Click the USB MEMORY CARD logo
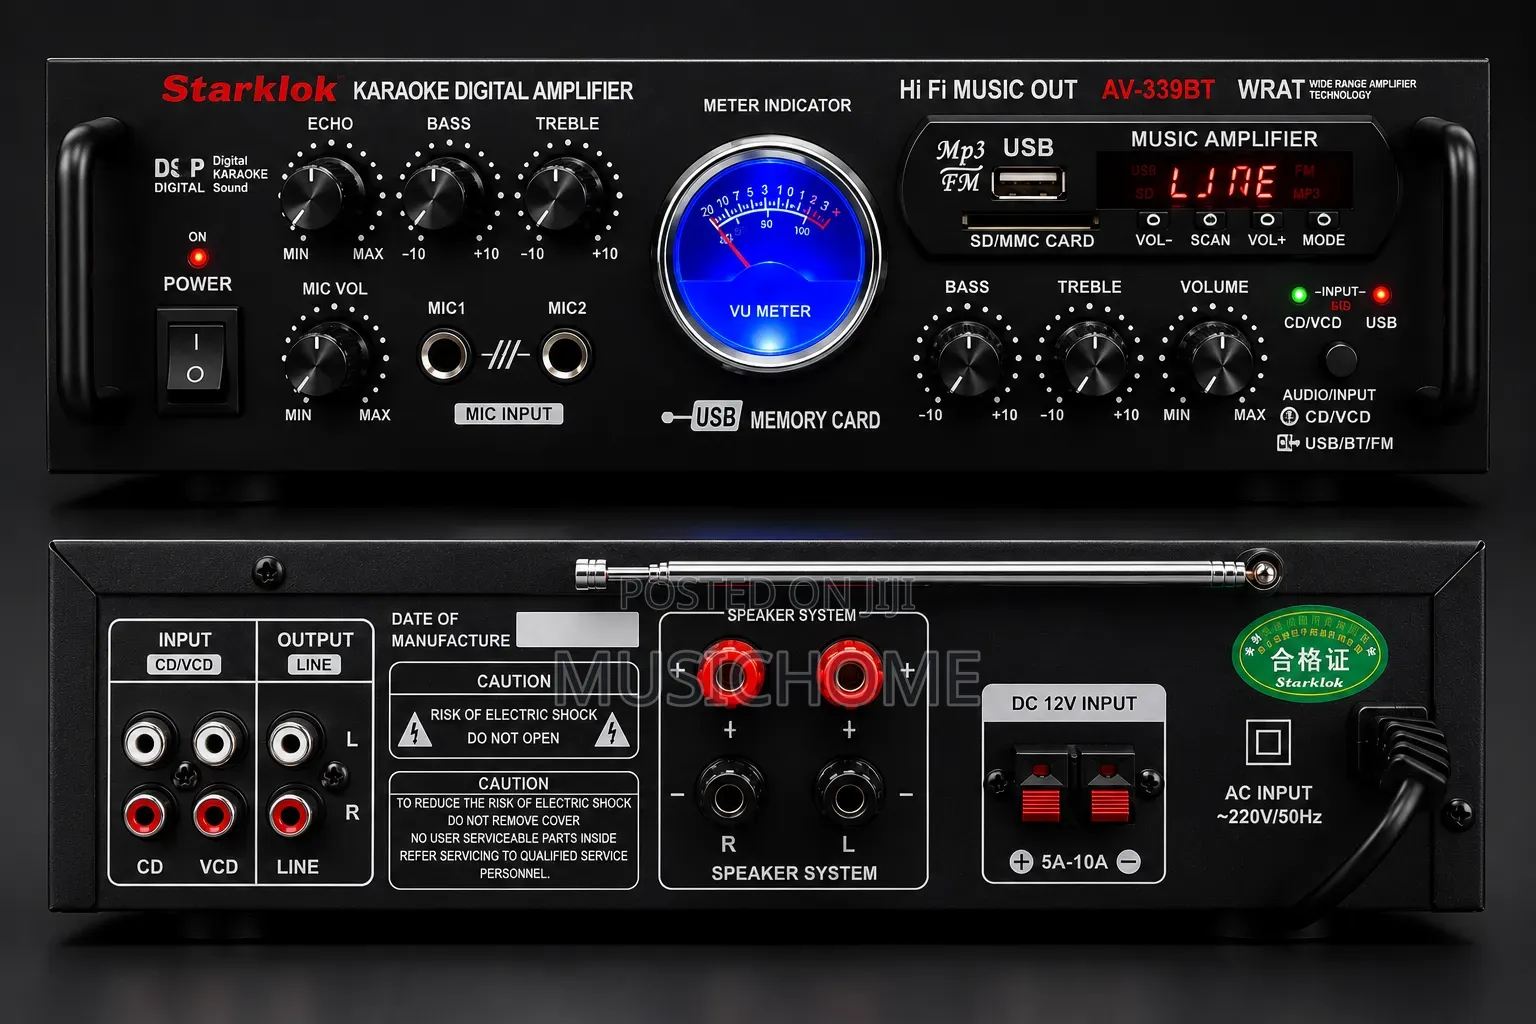The image size is (1536, 1024). (x=771, y=418)
